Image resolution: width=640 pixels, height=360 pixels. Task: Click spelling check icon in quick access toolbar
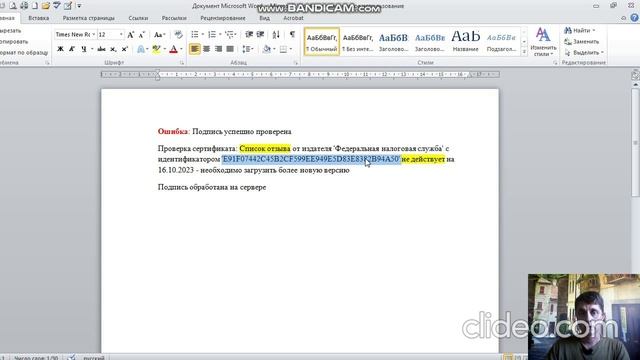[57, 6]
